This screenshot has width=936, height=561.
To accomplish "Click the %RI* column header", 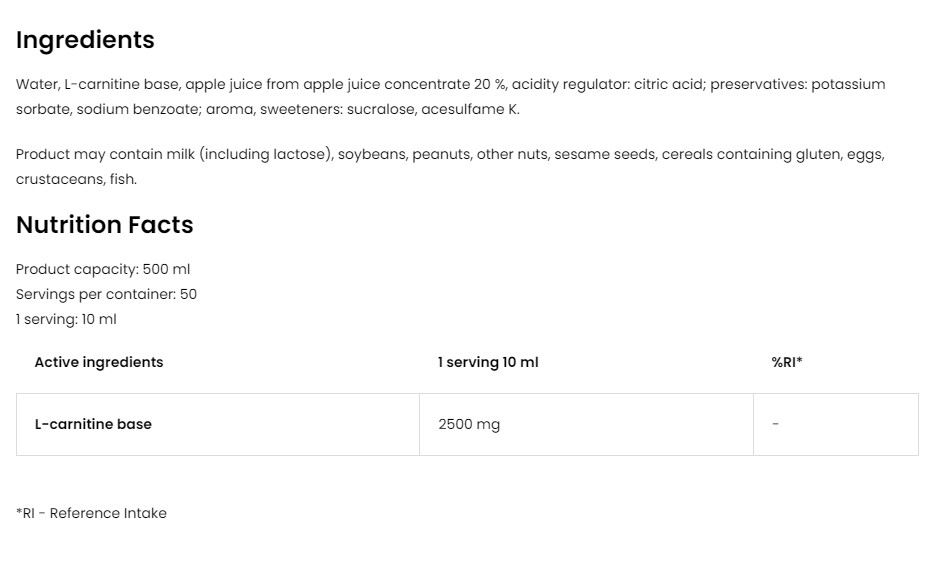I will [x=787, y=362].
